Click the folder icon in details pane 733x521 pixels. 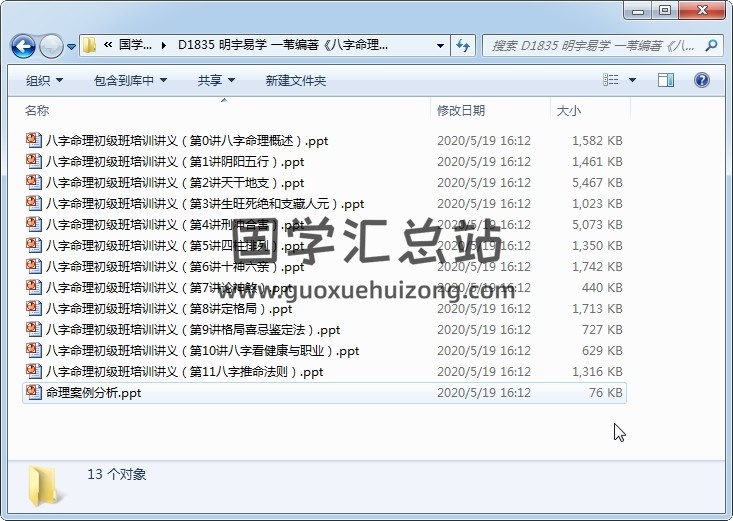pyautogui.click(x=46, y=486)
